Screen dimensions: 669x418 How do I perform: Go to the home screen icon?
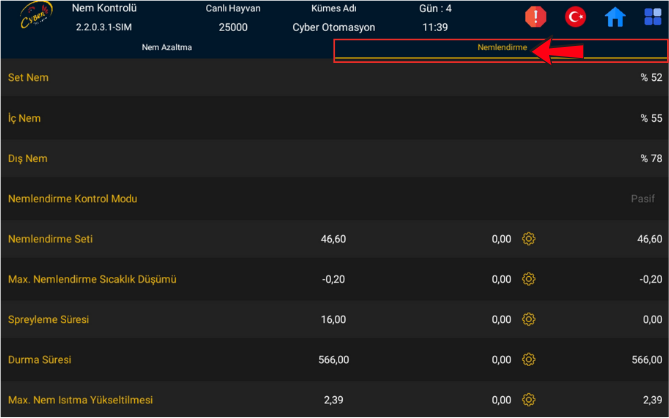coord(616,17)
